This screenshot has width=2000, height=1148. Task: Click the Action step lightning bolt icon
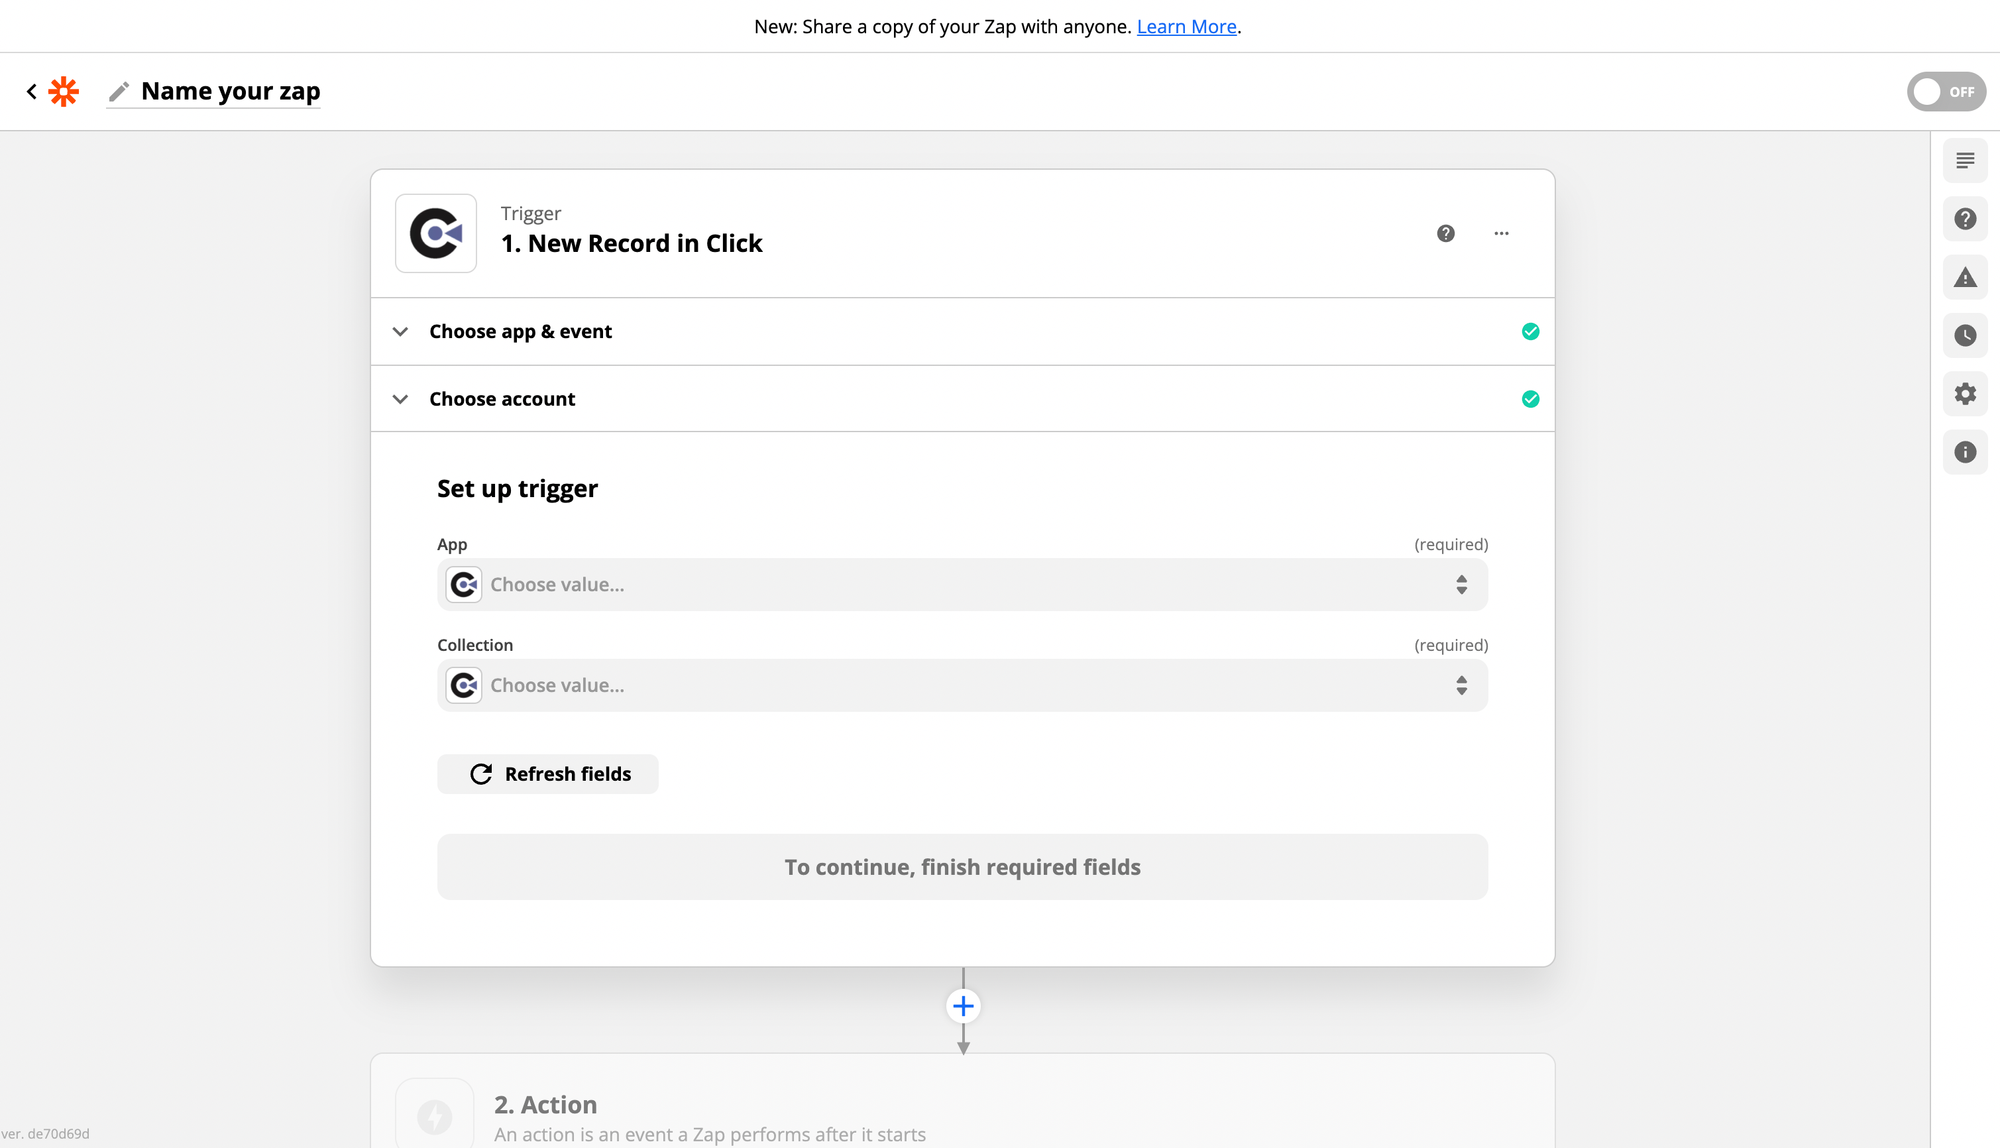pyautogui.click(x=435, y=1116)
